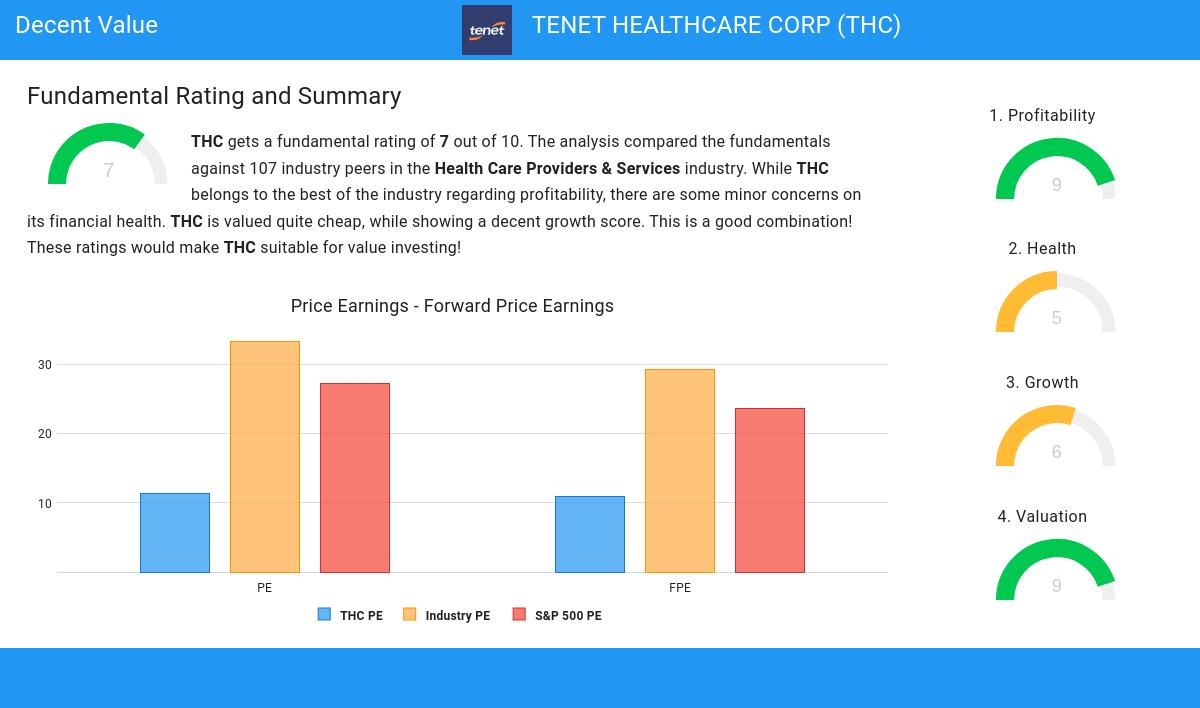Toggle the THC PE legend item

(351, 615)
